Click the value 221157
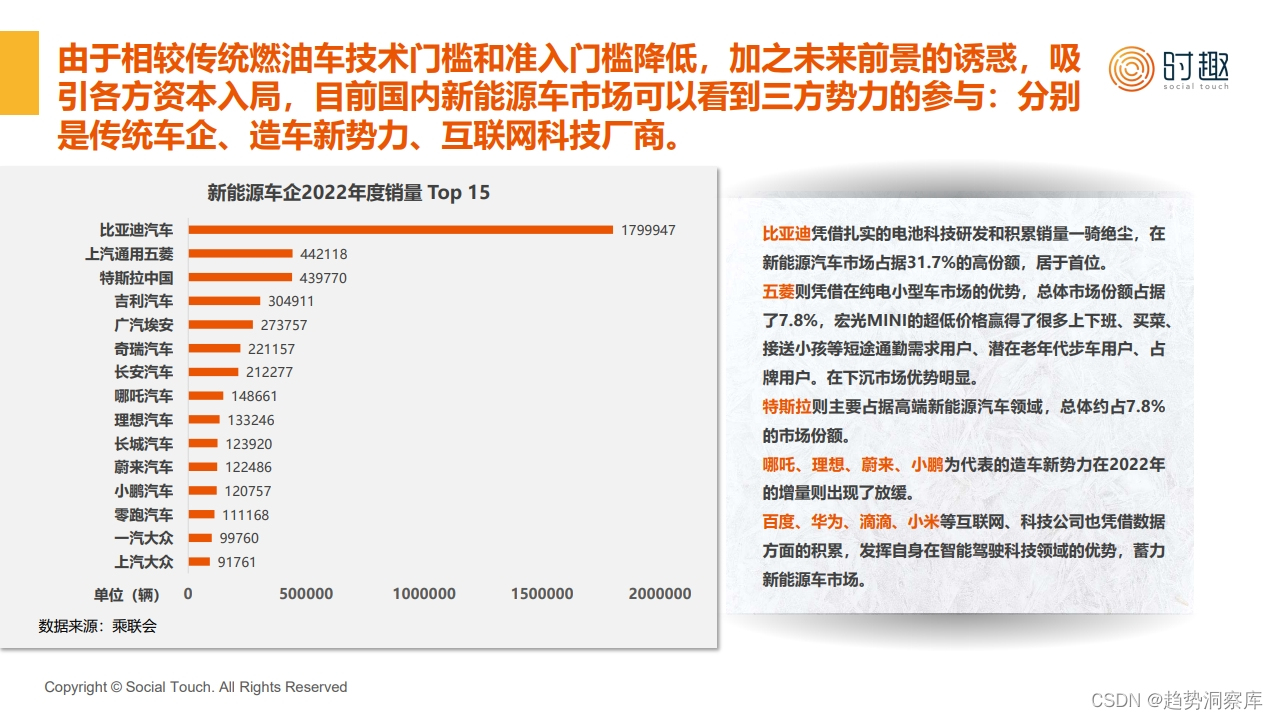Image resolution: width=1278 pixels, height=719 pixels. click(x=271, y=349)
